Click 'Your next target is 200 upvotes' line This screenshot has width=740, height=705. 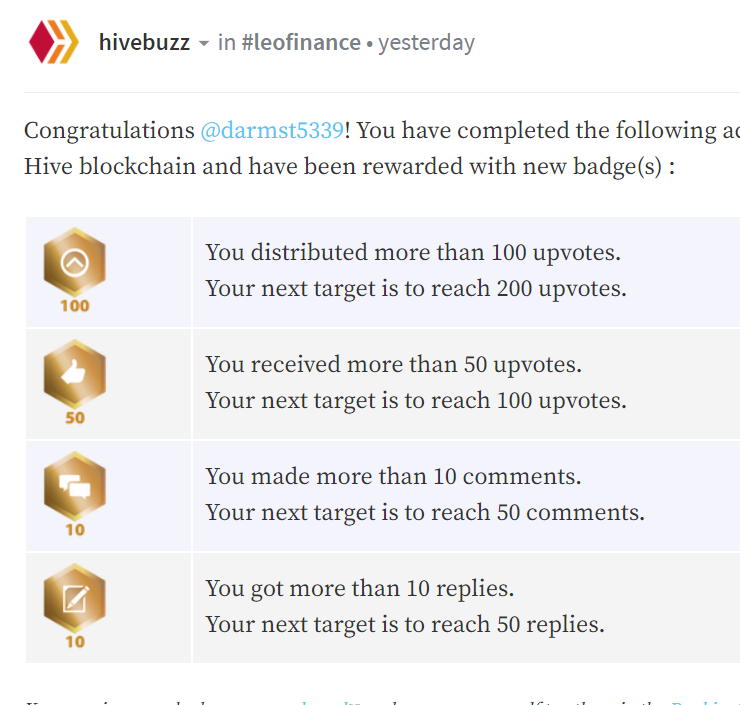416,288
